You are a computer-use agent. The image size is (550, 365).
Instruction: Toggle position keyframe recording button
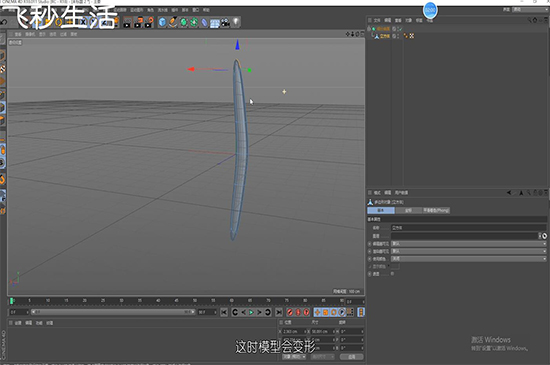click(317, 312)
